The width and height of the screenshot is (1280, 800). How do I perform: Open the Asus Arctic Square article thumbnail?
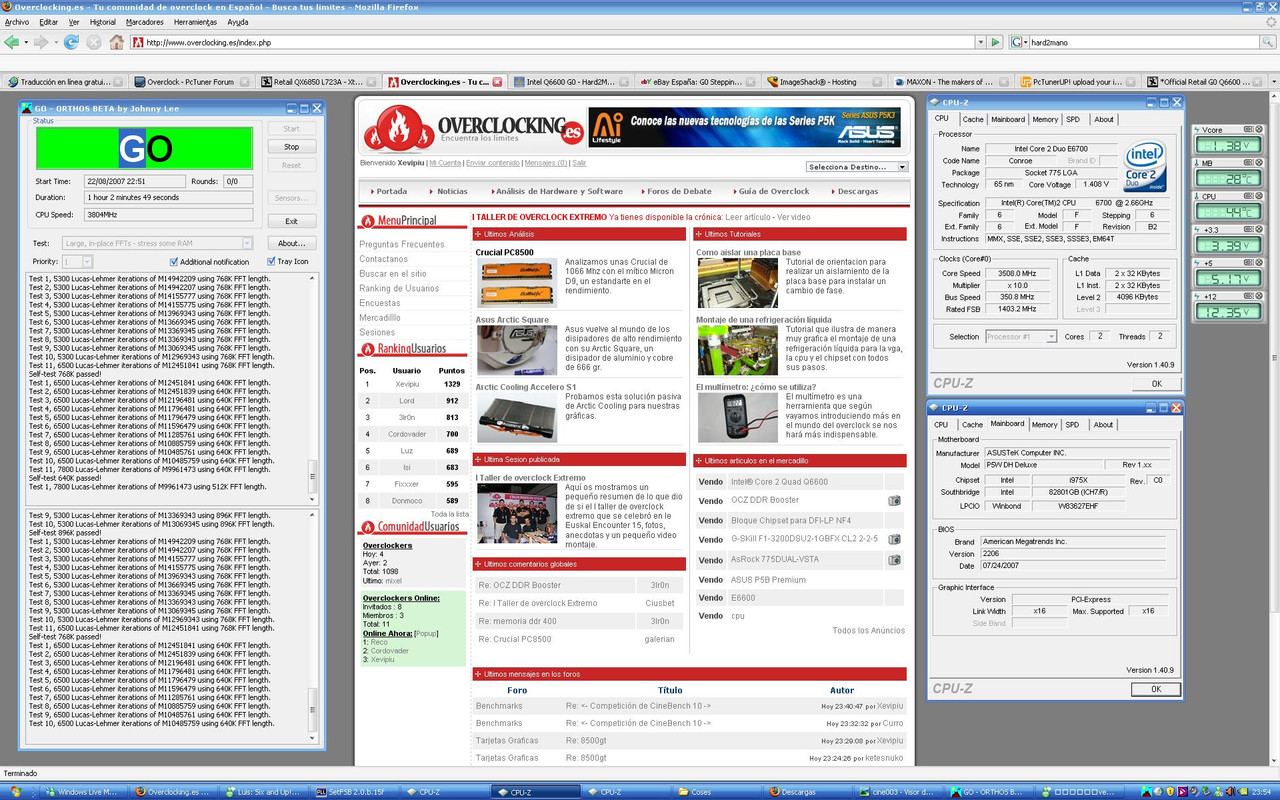(517, 350)
